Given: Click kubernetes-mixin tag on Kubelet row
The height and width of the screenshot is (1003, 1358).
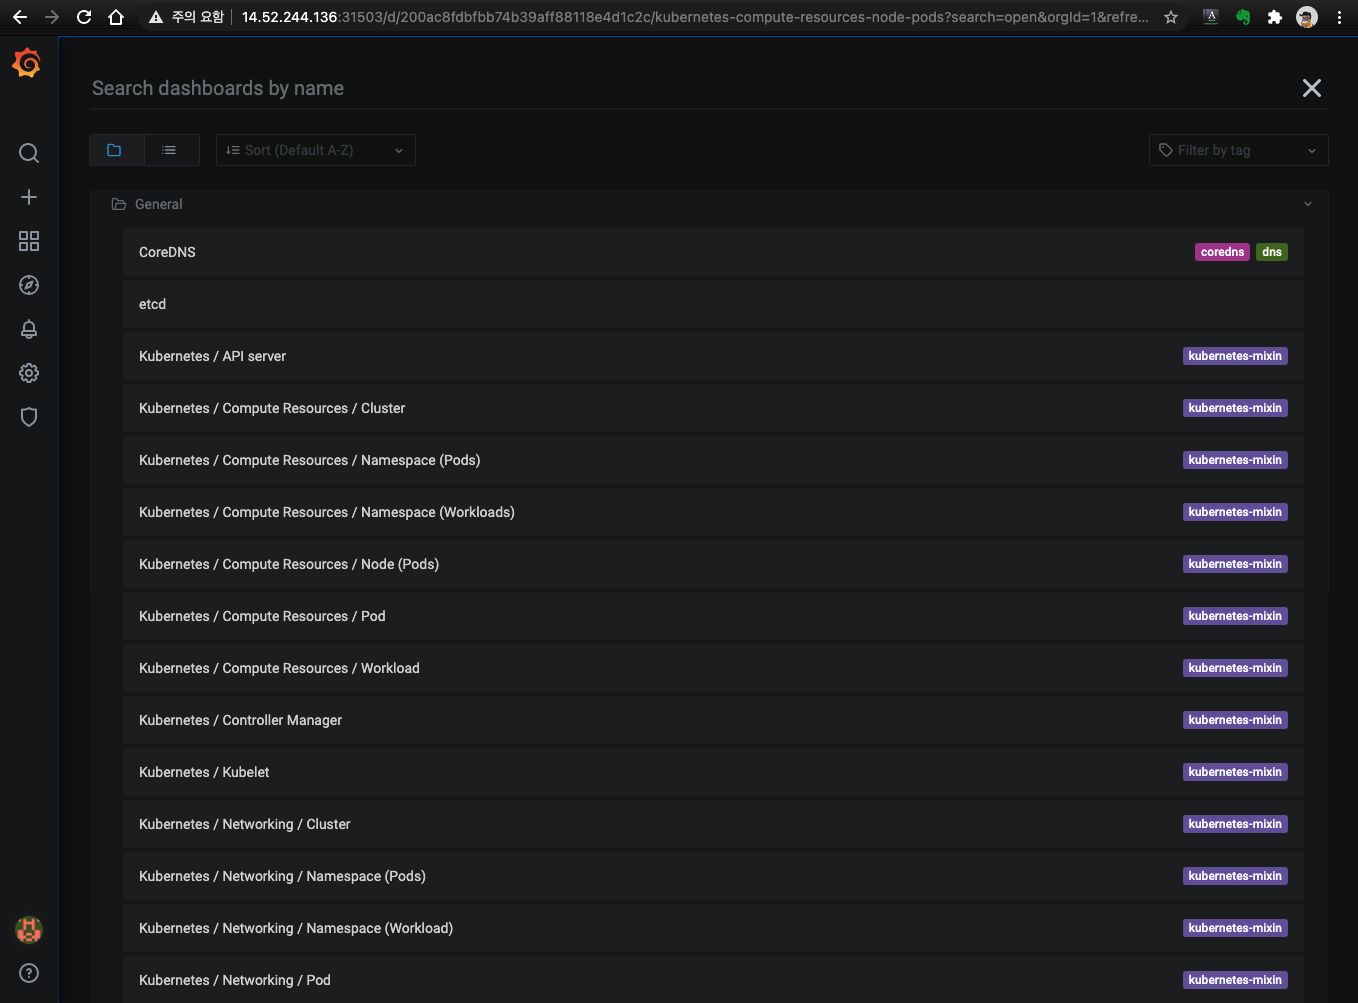Looking at the screenshot, I should pyautogui.click(x=1235, y=772).
